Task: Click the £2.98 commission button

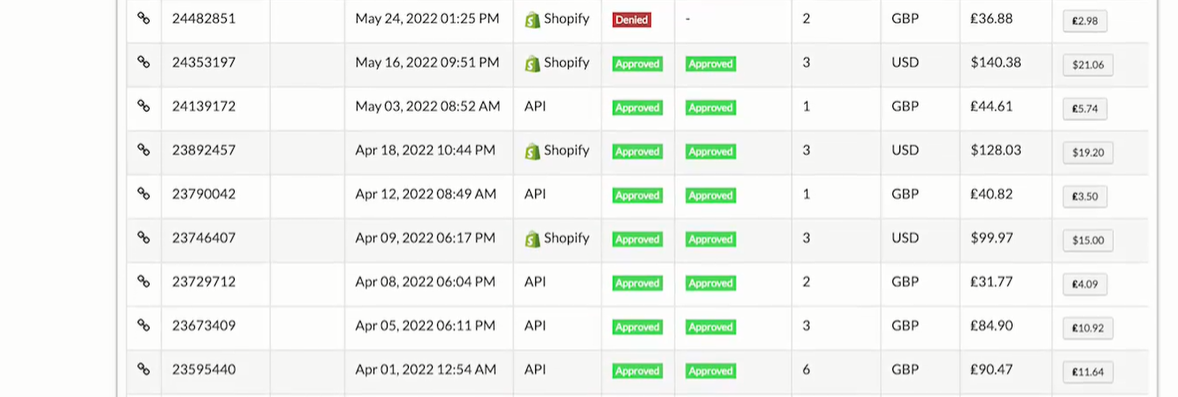Action: point(1085,21)
